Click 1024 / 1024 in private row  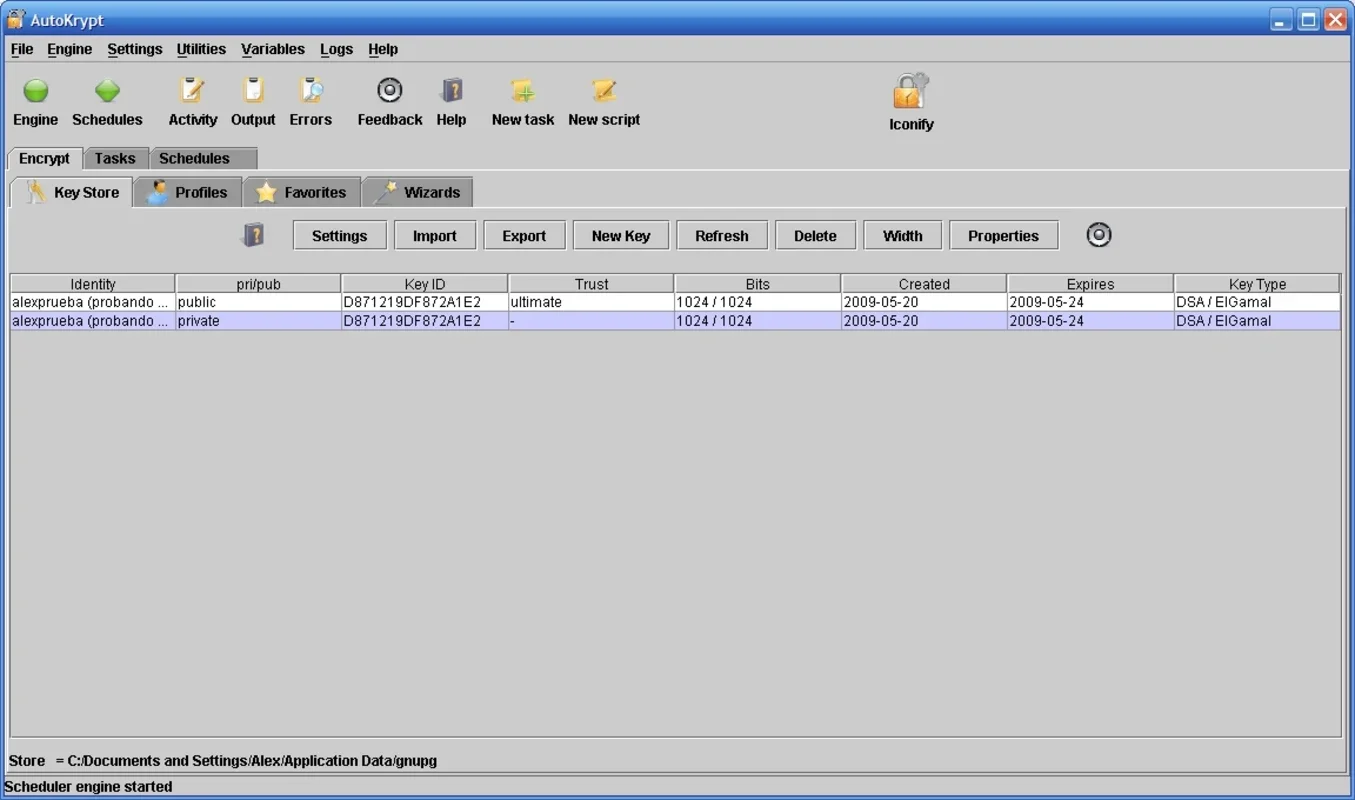[x=758, y=321]
